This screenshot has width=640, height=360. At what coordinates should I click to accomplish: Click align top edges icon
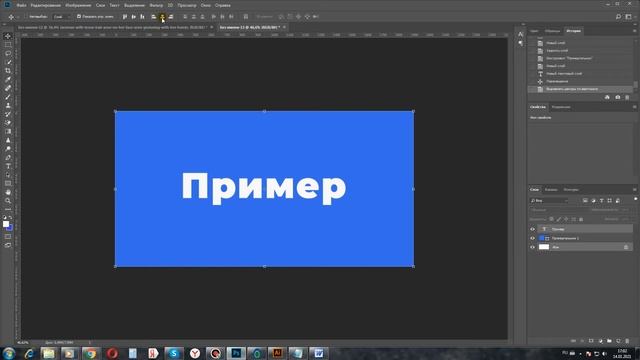[125, 17]
